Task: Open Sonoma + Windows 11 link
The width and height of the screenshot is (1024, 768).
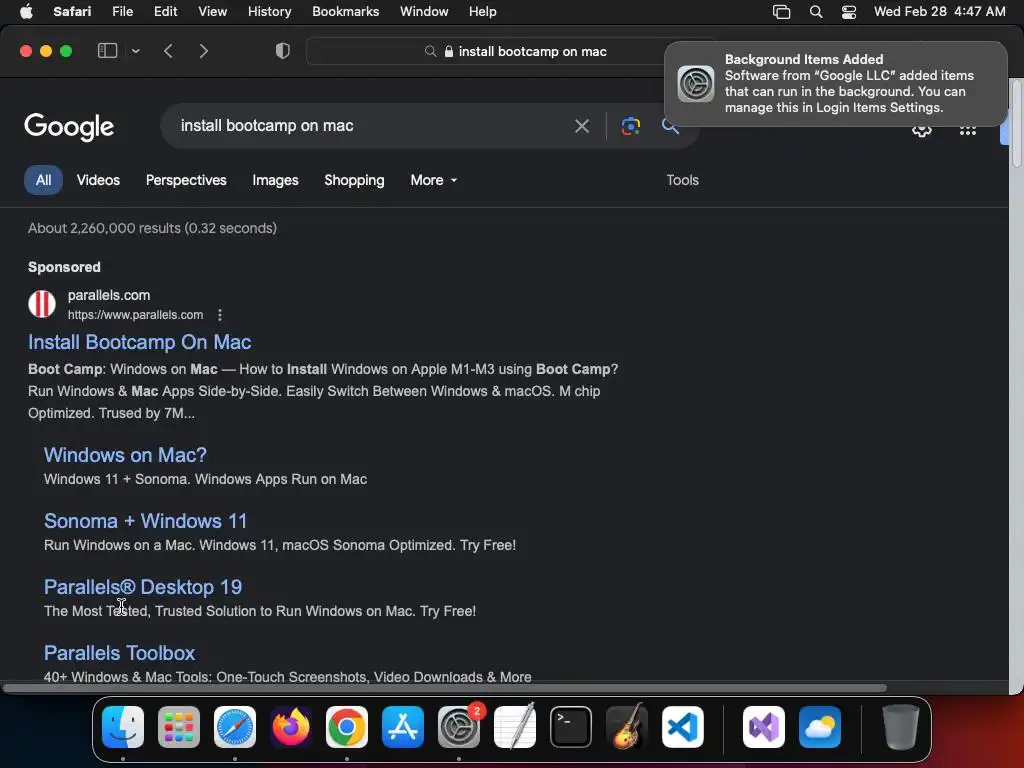Action: tap(146, 521)
